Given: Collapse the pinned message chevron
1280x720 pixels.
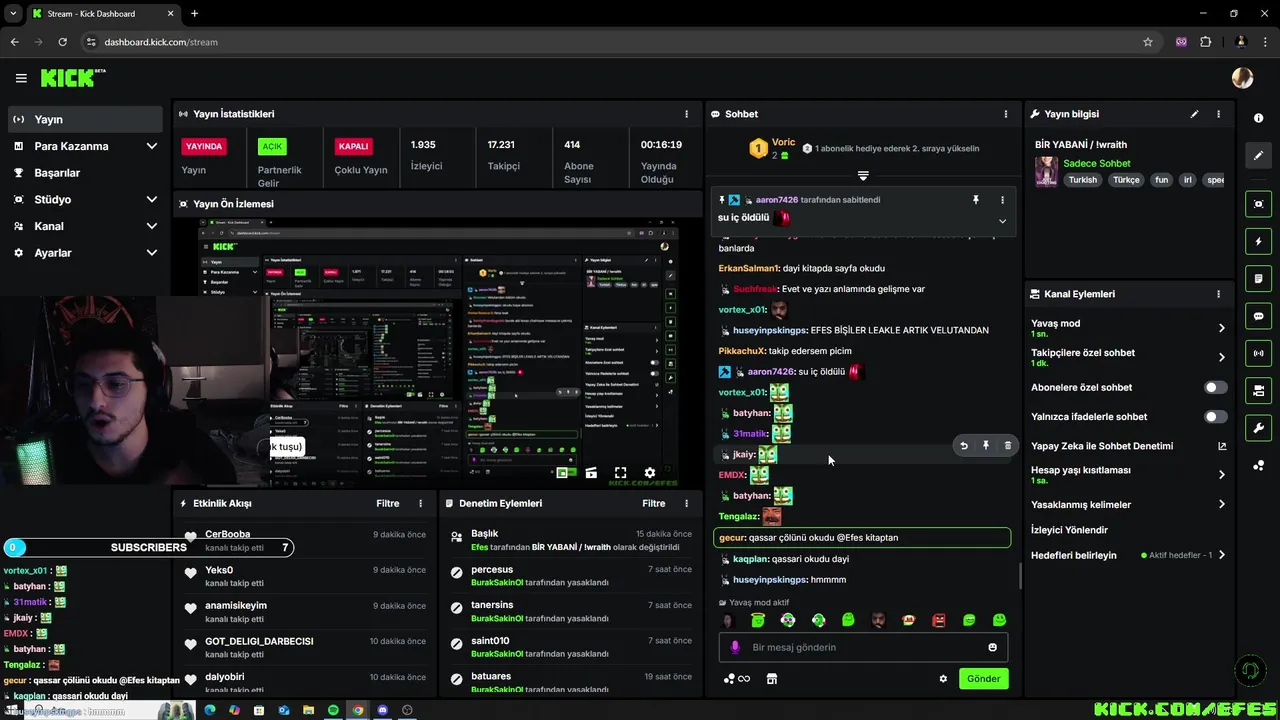Looking at the screenshot, I should 1002,221.
